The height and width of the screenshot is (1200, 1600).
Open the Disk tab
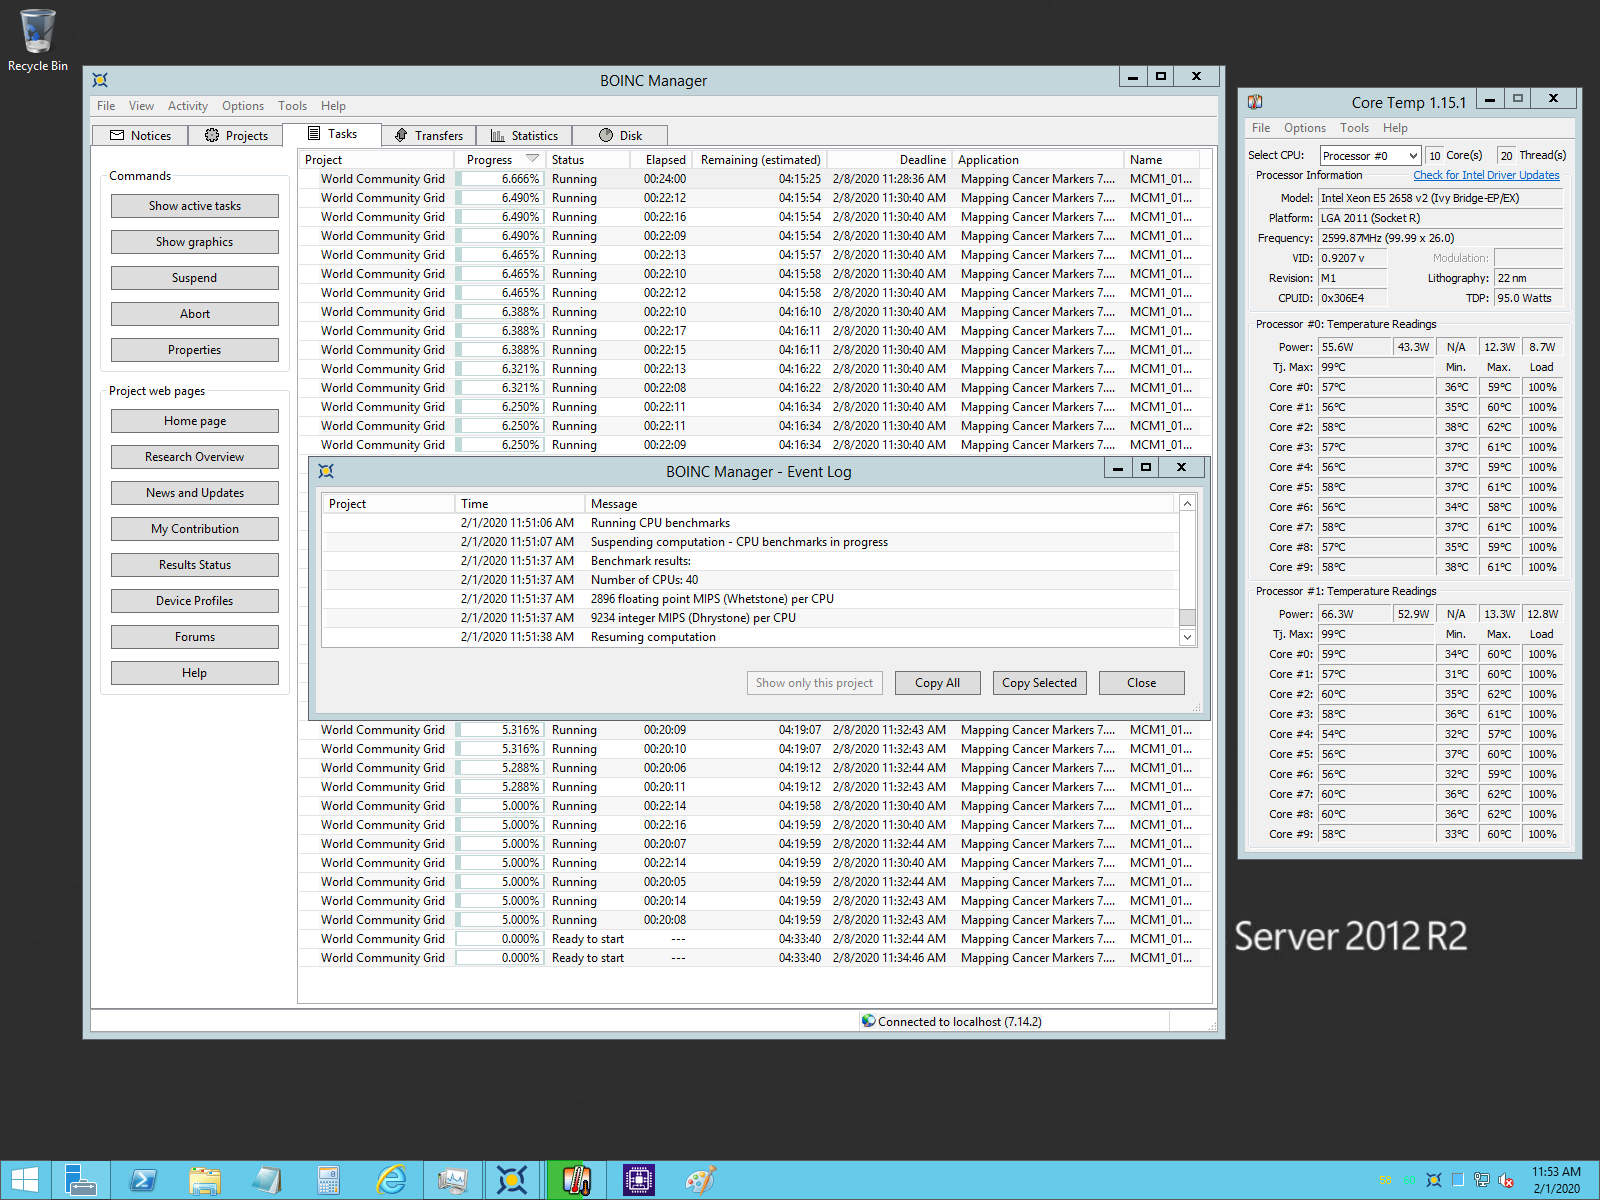[620, 135]
